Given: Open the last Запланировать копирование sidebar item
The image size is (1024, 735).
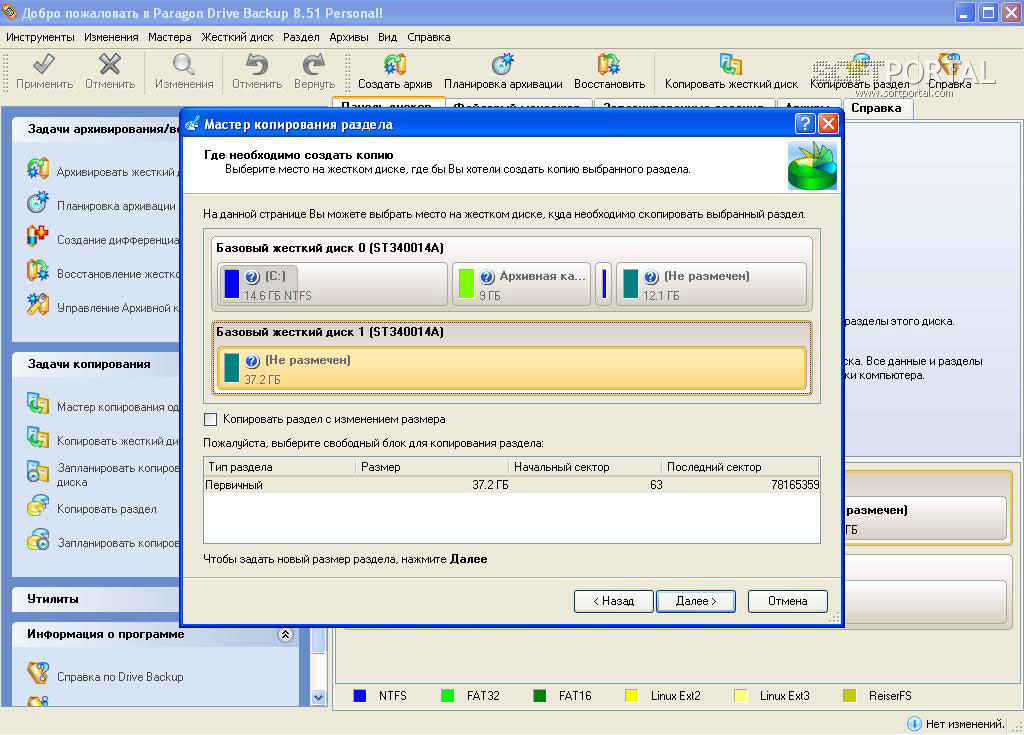Looking at the screenshot, I should pos(104,542).
